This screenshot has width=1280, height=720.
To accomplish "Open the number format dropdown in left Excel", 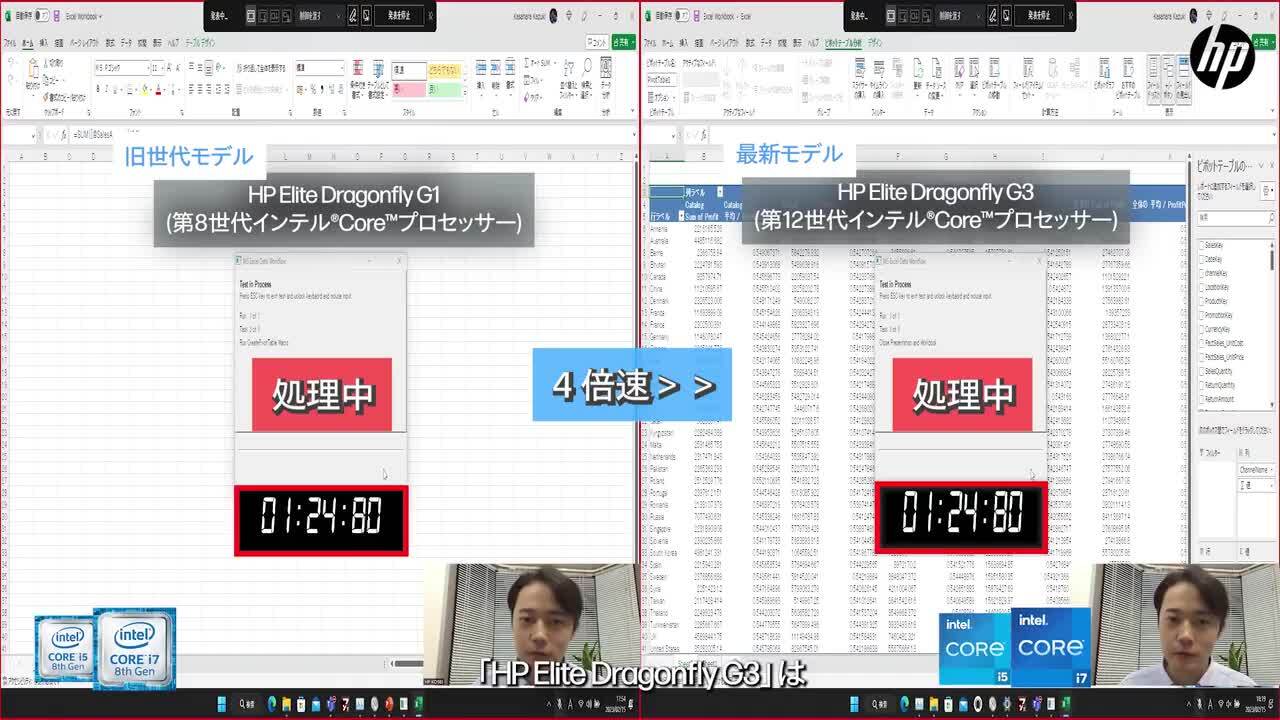I will coord(342,67).
